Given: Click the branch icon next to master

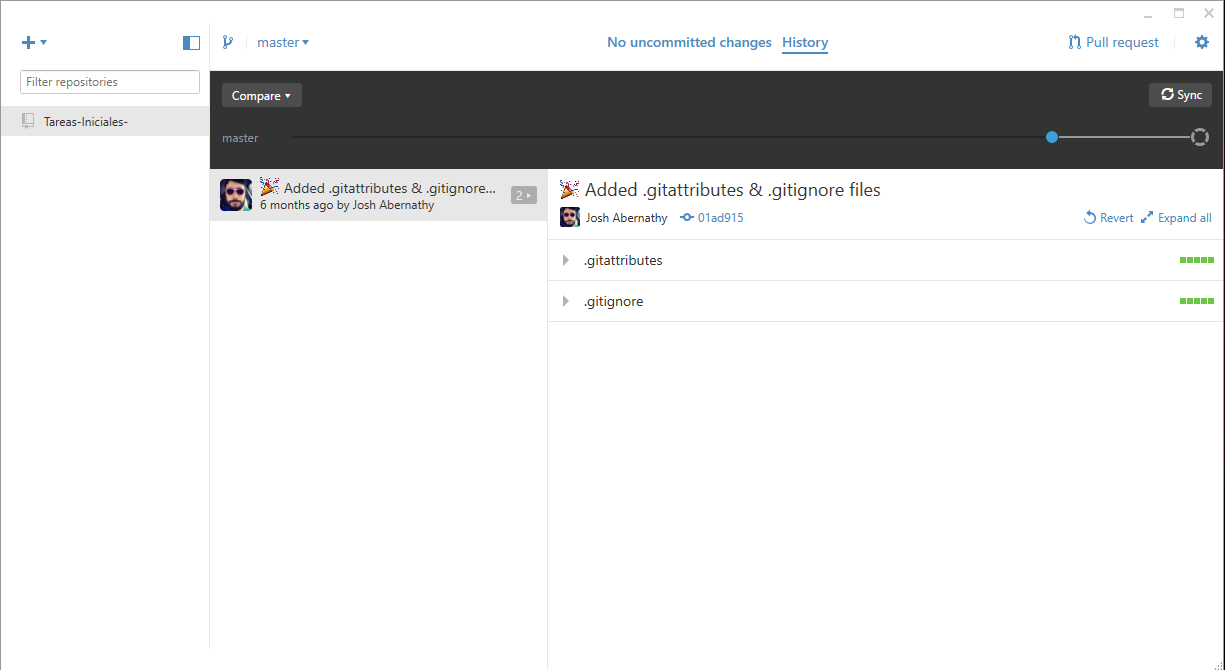Looking at the screenshot, I should coord(228,42).
